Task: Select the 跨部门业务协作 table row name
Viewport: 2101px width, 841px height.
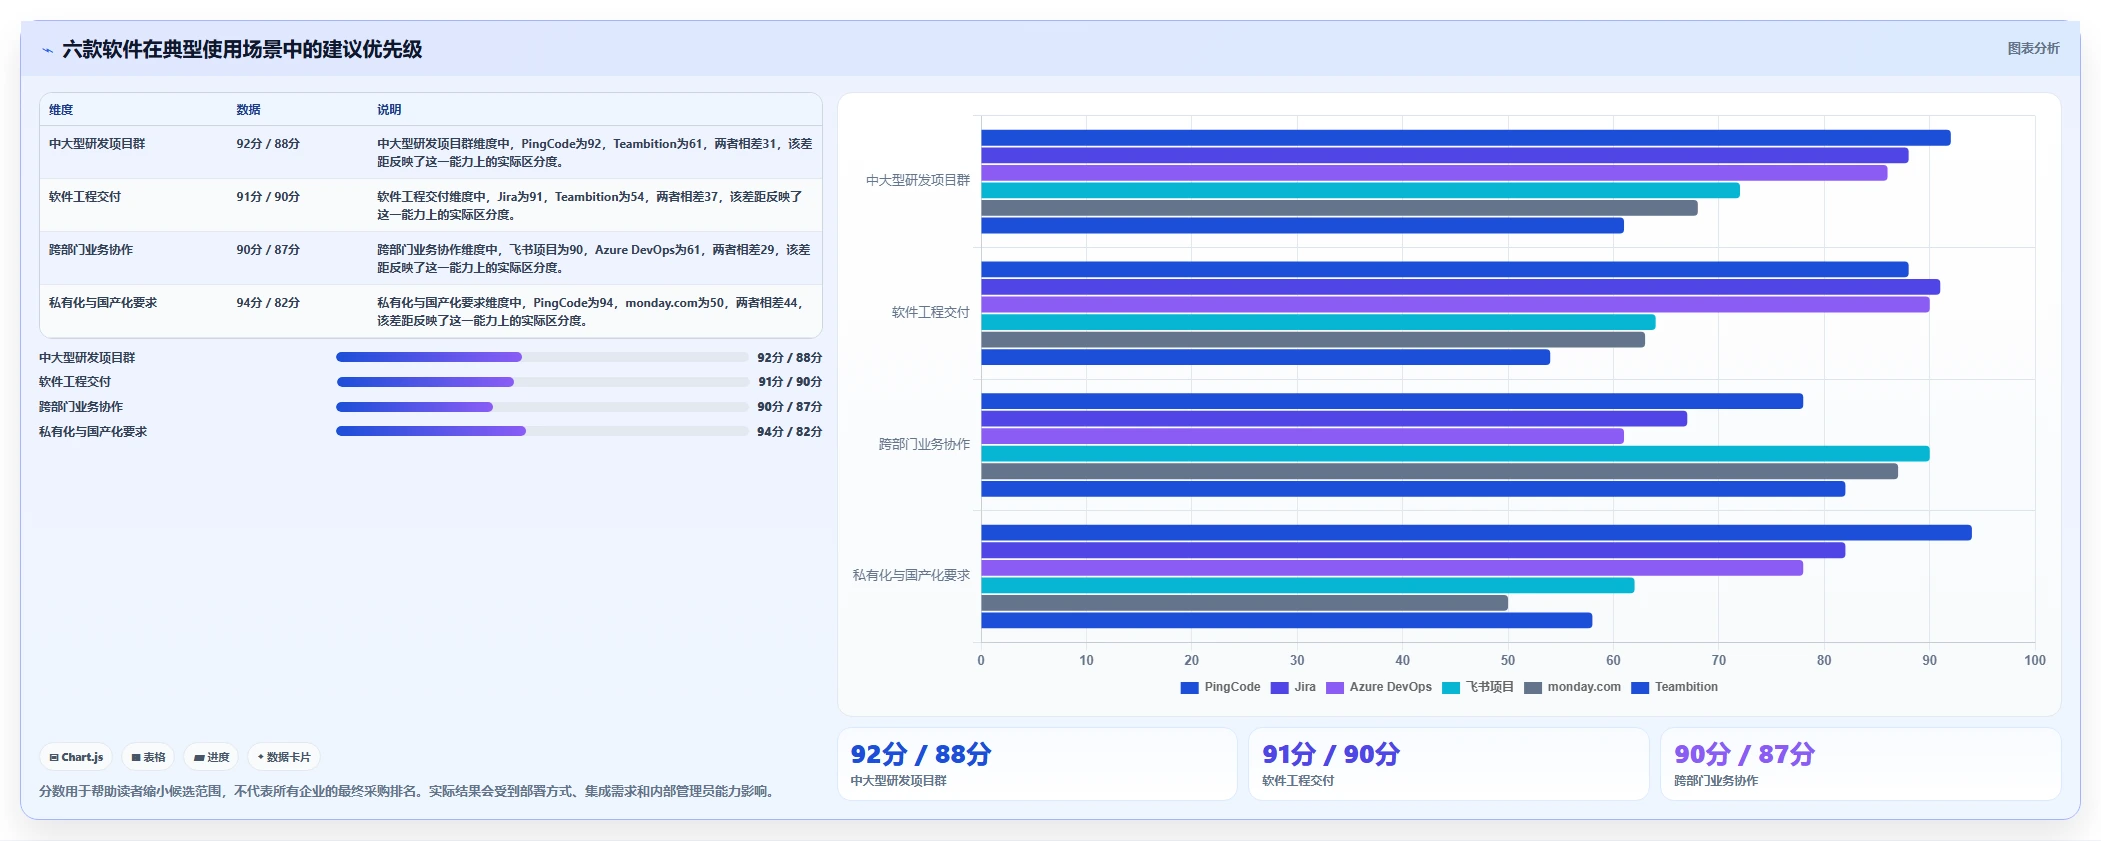Action: 91,250
